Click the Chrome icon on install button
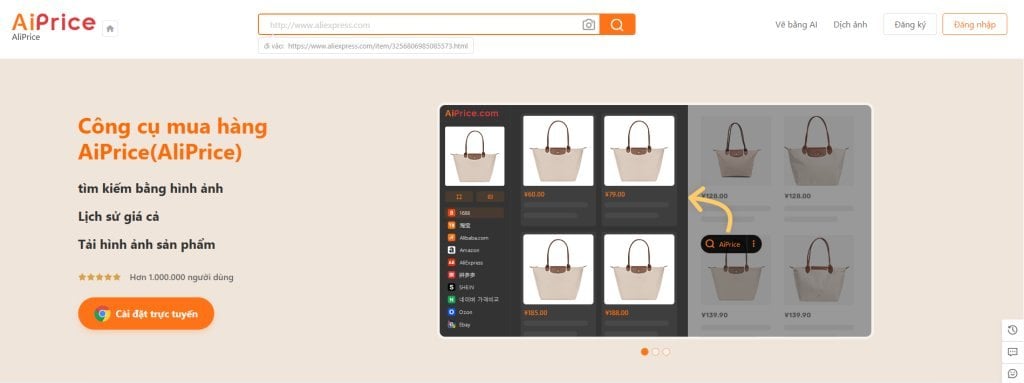The width and height of the screenshot is (1024, 383). [102, 314]
